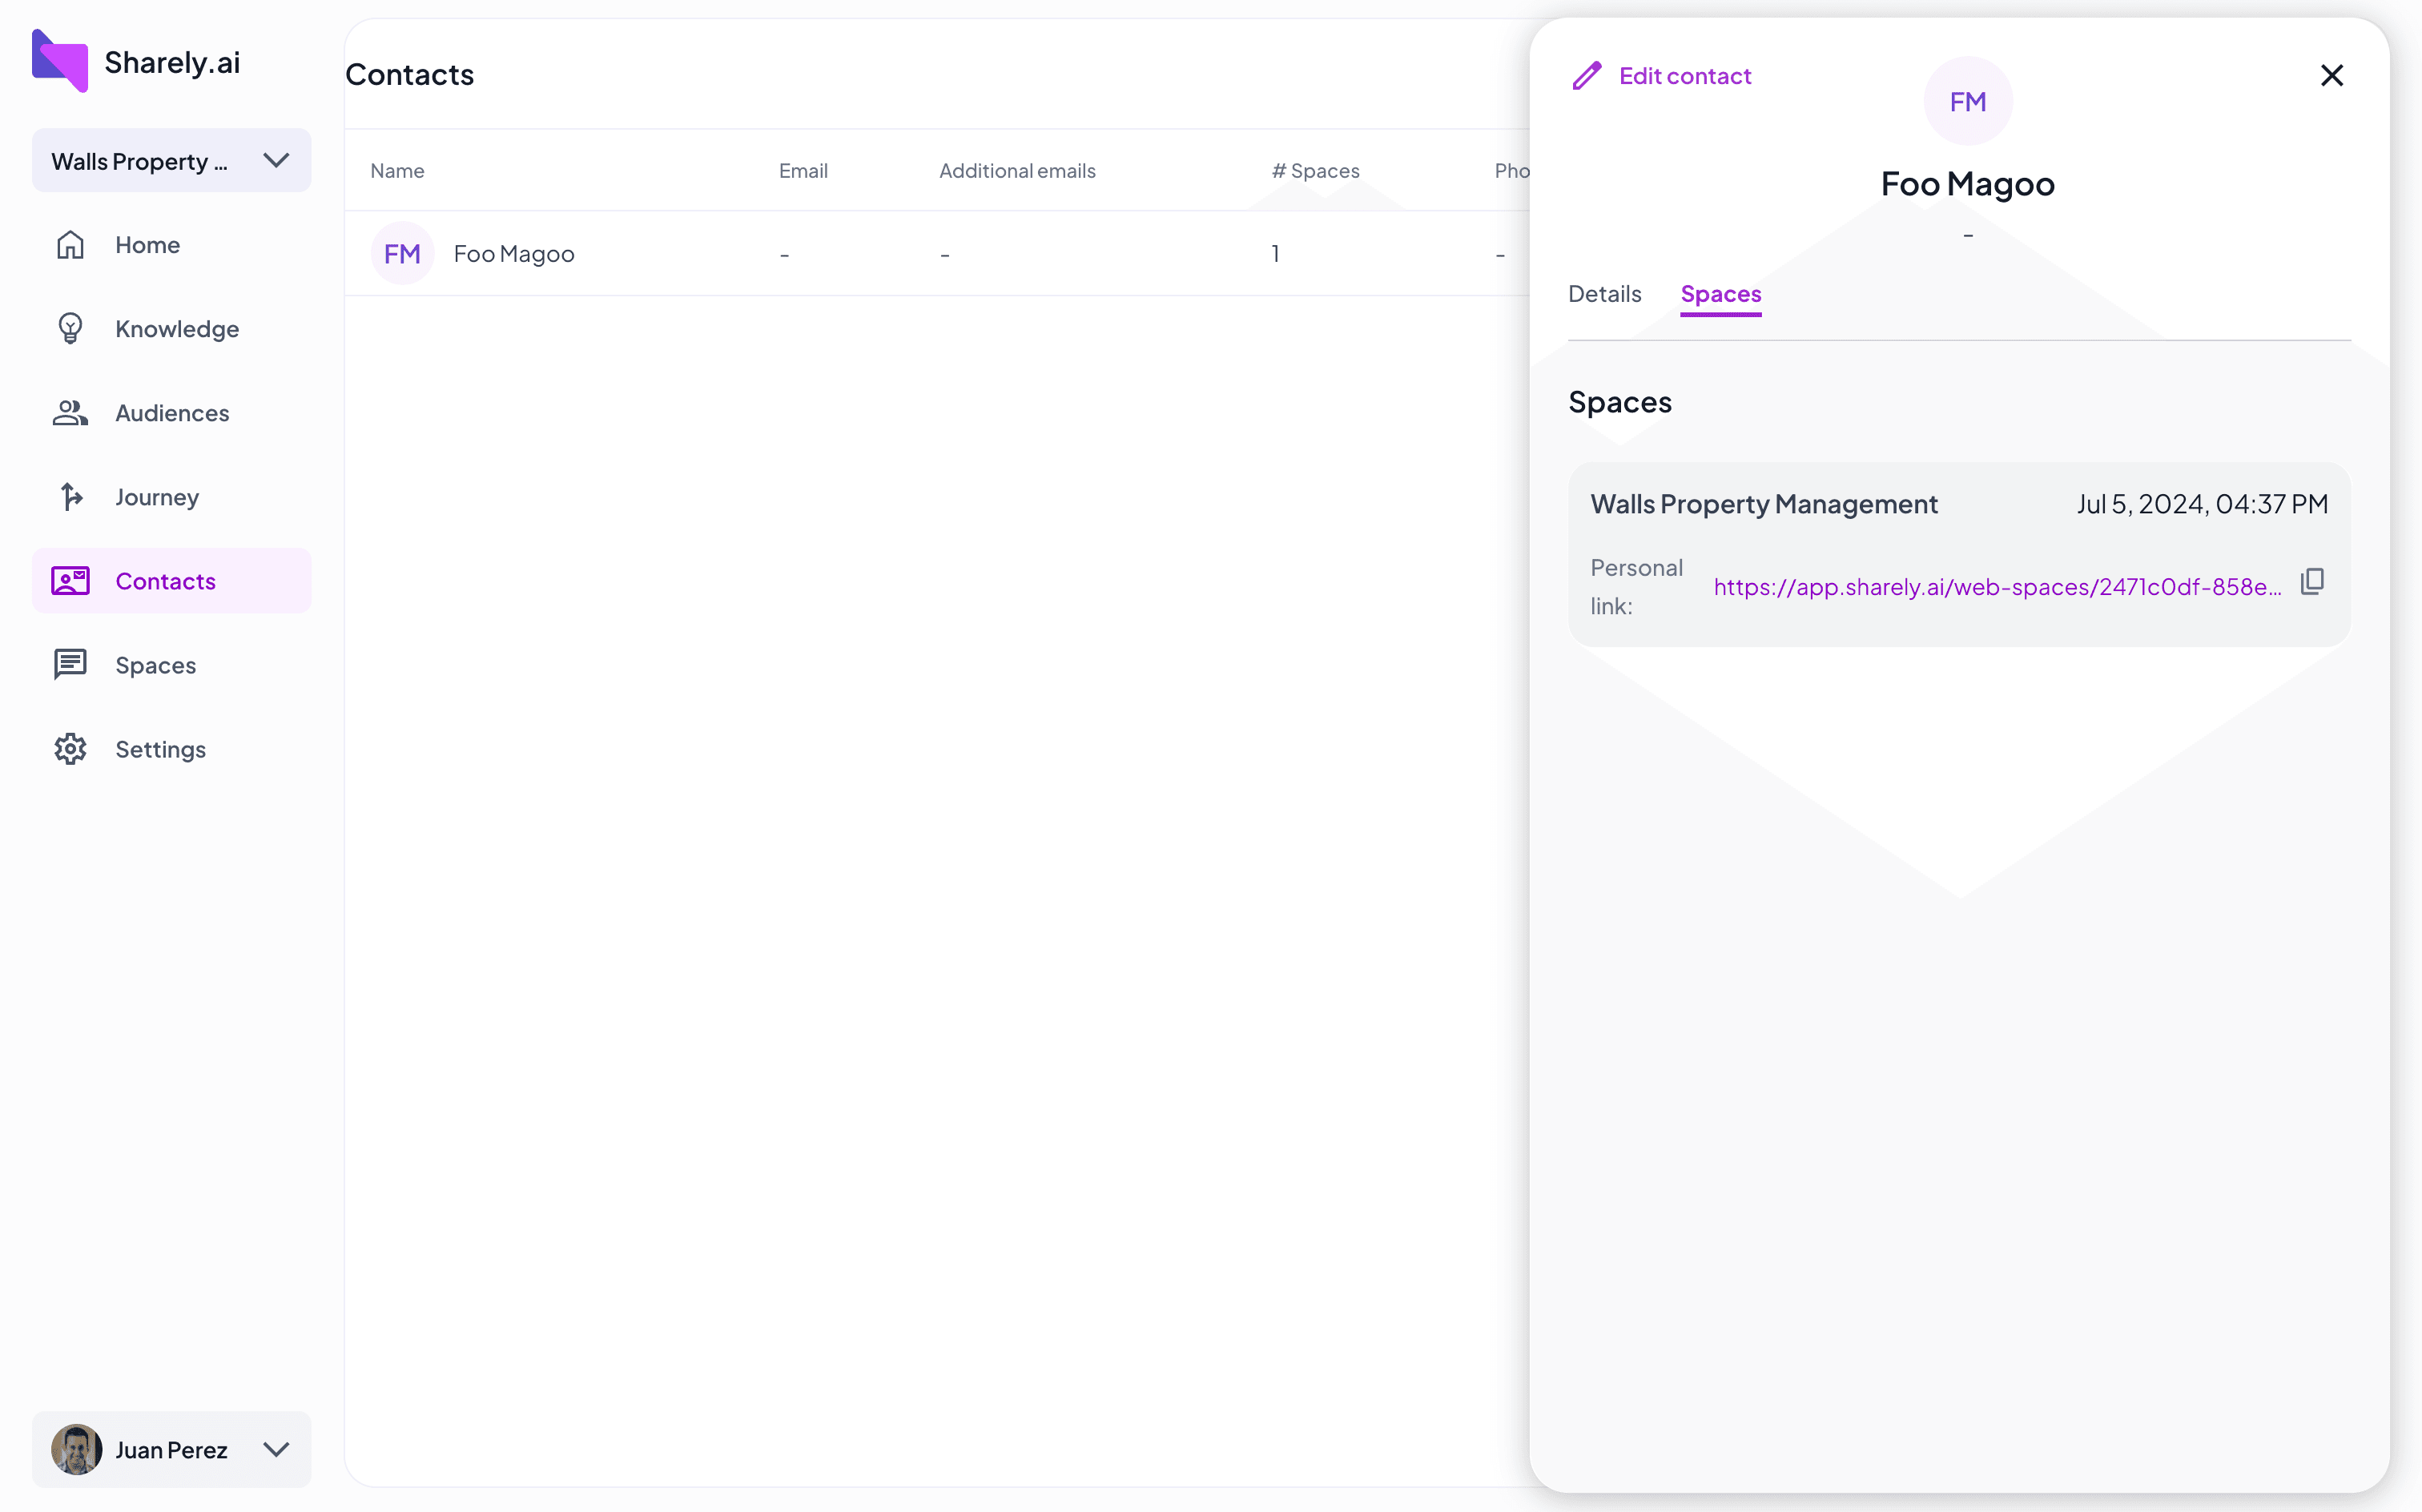This screenshot has width=2422, height=1512.
Task: Click the Spaces section heading
Action: [1619, 402]
